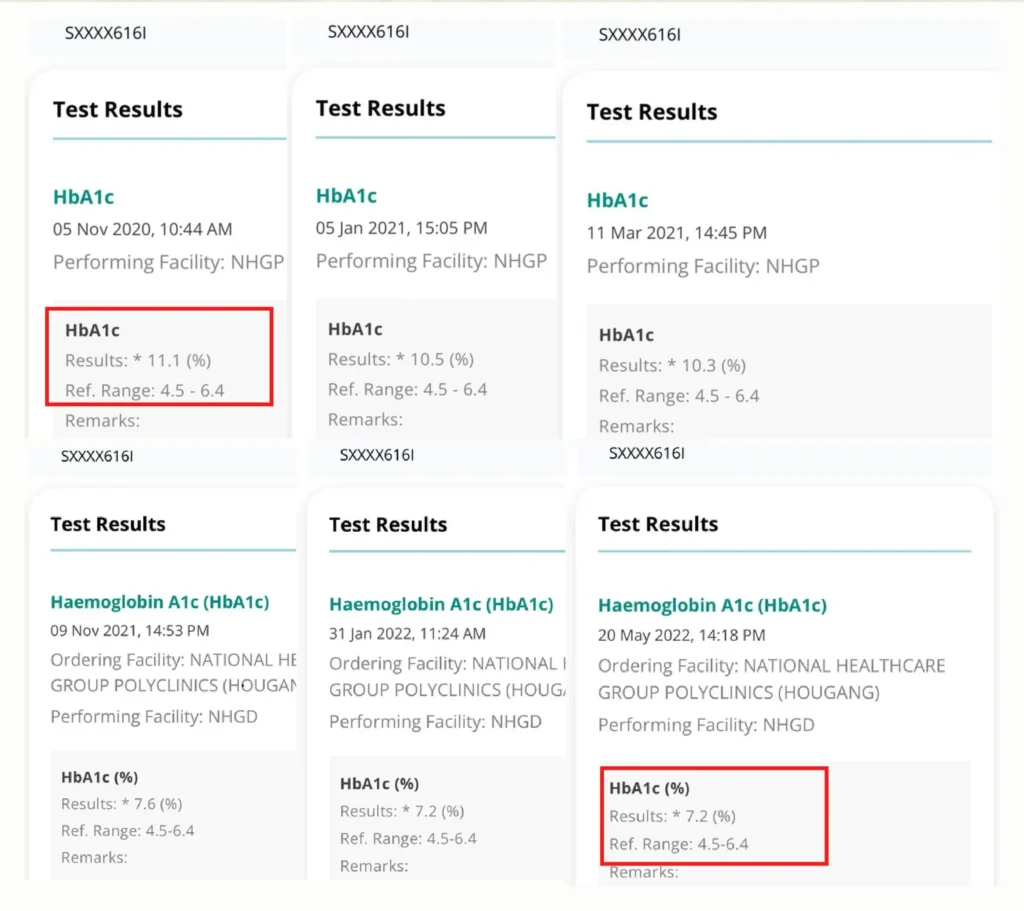Open the HbA1c test from 11 Mar 2021
This screenshot has height=911, width=1024.
(617, 200)
